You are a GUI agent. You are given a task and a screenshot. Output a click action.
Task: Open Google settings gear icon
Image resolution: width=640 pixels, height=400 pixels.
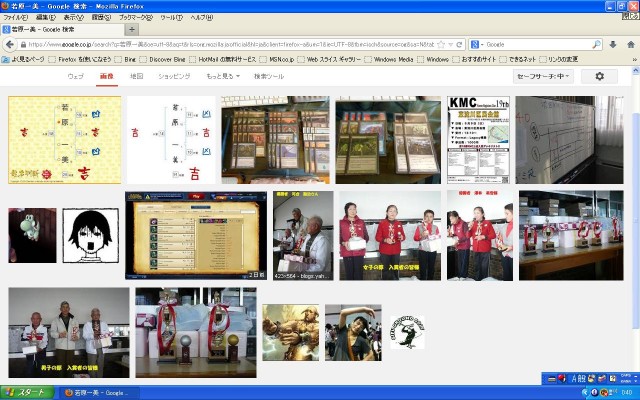[x=599, y=76]
